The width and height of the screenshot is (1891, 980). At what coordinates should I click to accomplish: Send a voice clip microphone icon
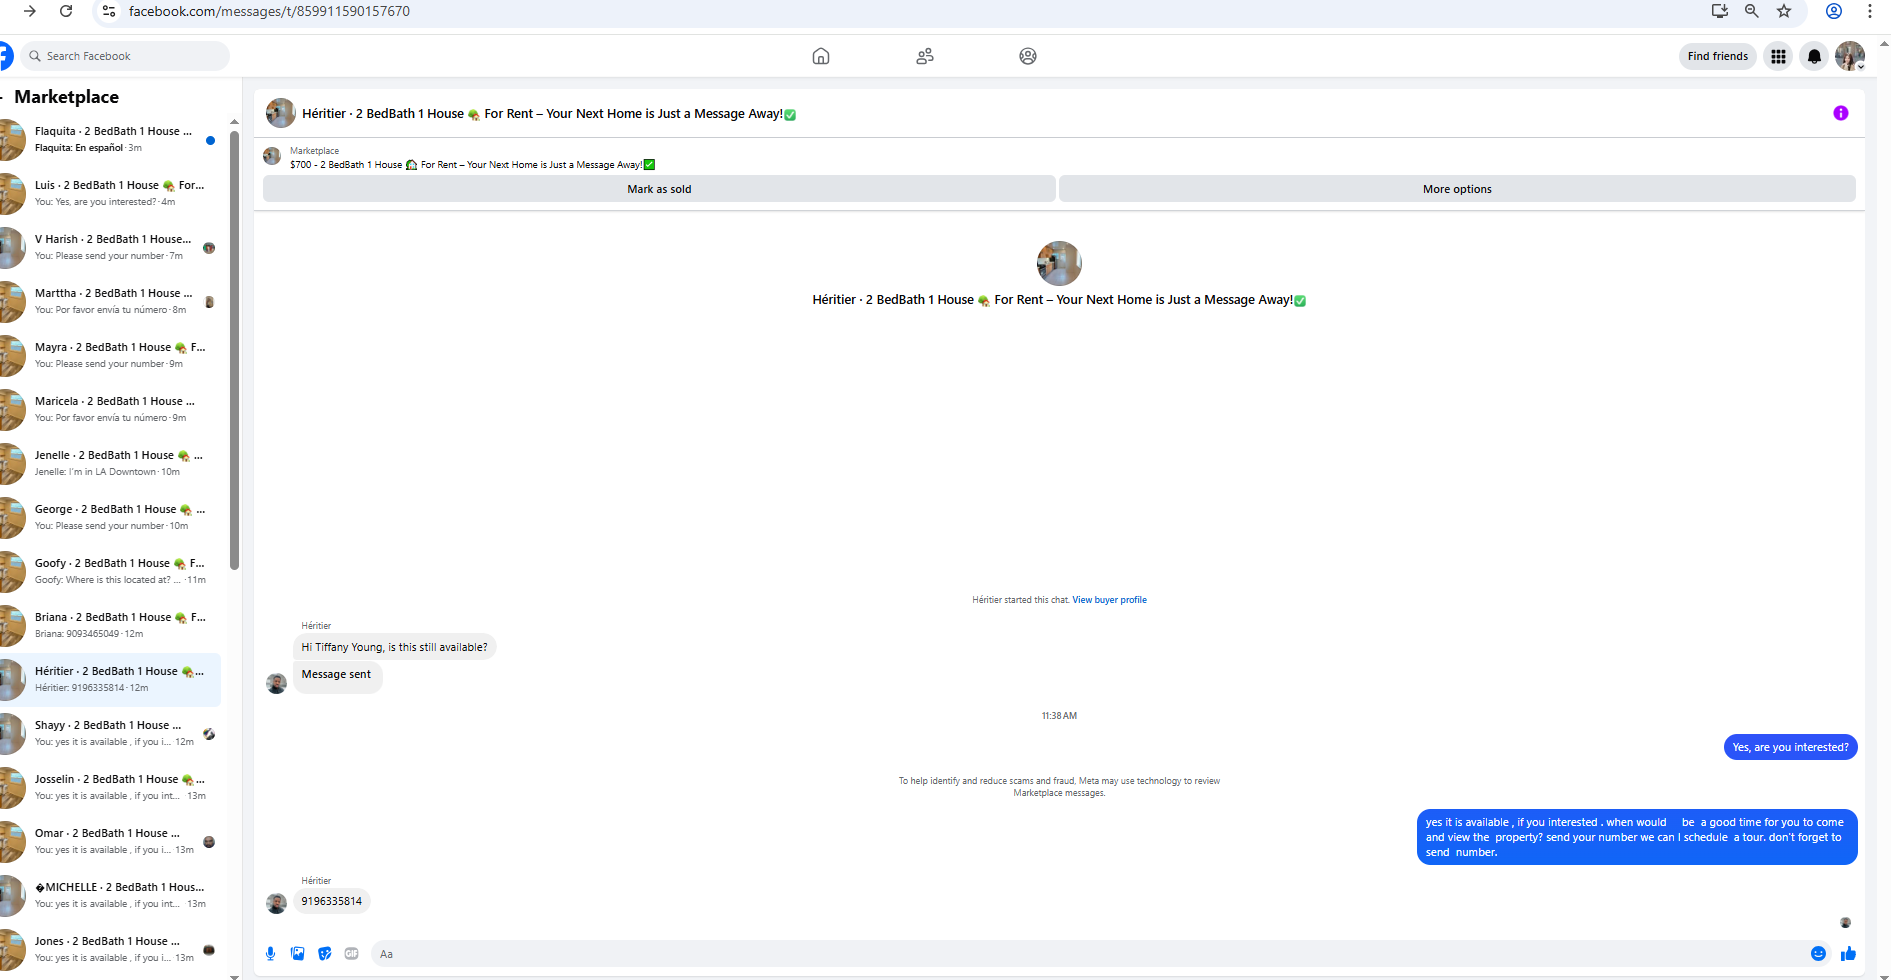pyautogui.click(x=270, y=954)
